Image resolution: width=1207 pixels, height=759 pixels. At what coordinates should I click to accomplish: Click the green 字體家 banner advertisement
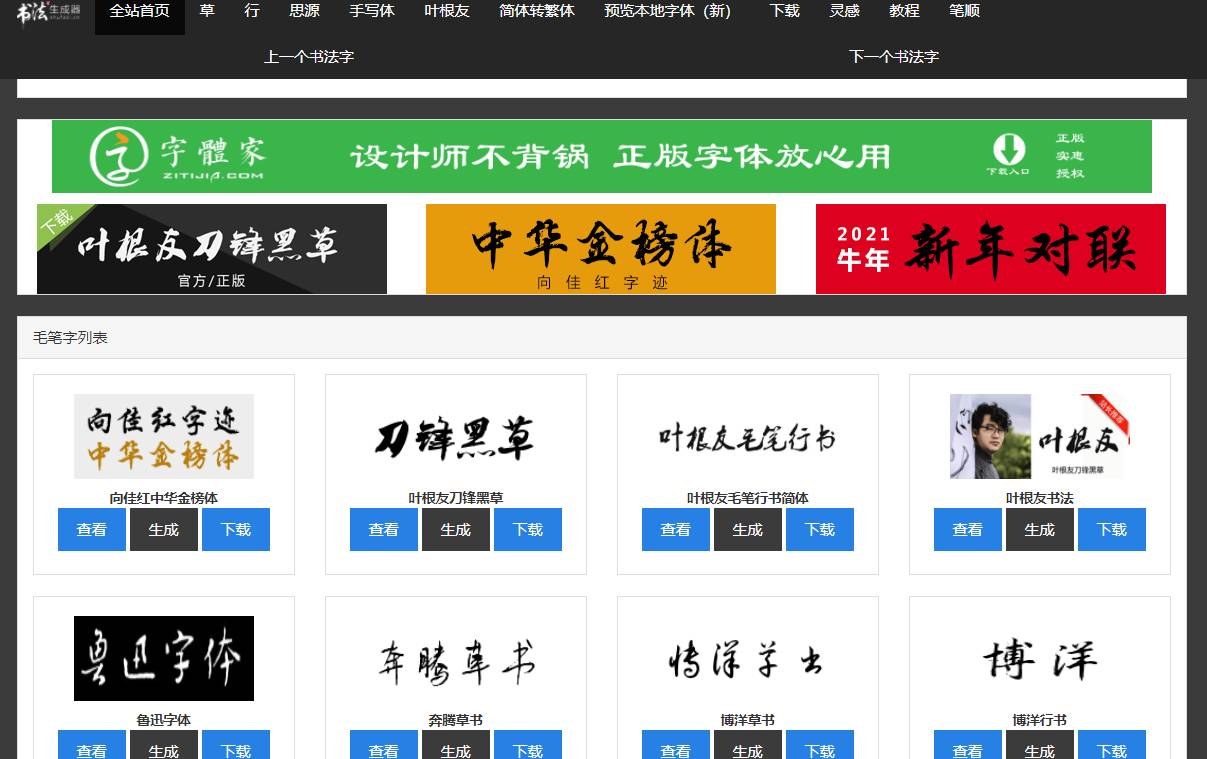[x=602, y=156]
